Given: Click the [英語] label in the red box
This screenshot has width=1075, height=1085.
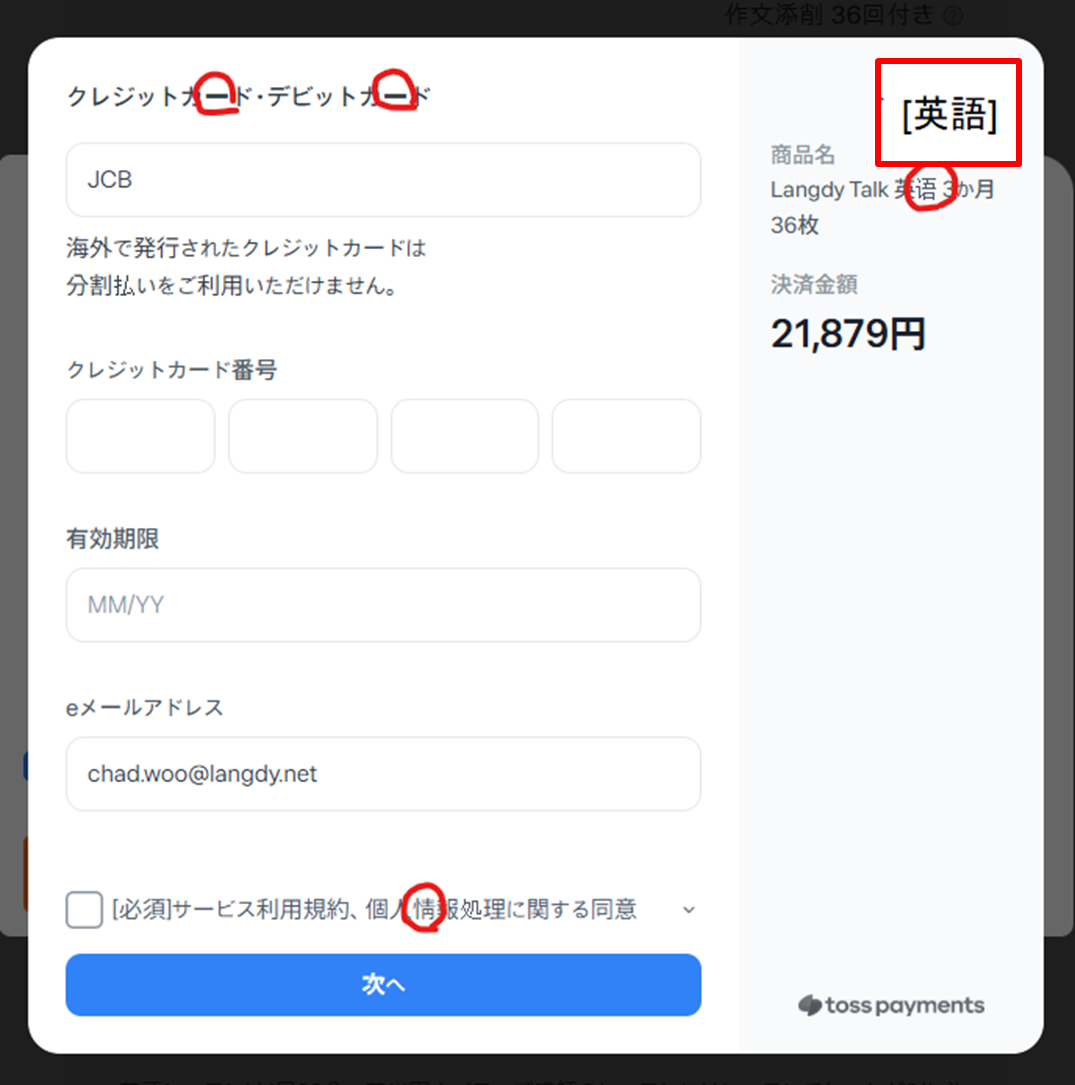Looking at the screenshot, I should pos(949,114).
